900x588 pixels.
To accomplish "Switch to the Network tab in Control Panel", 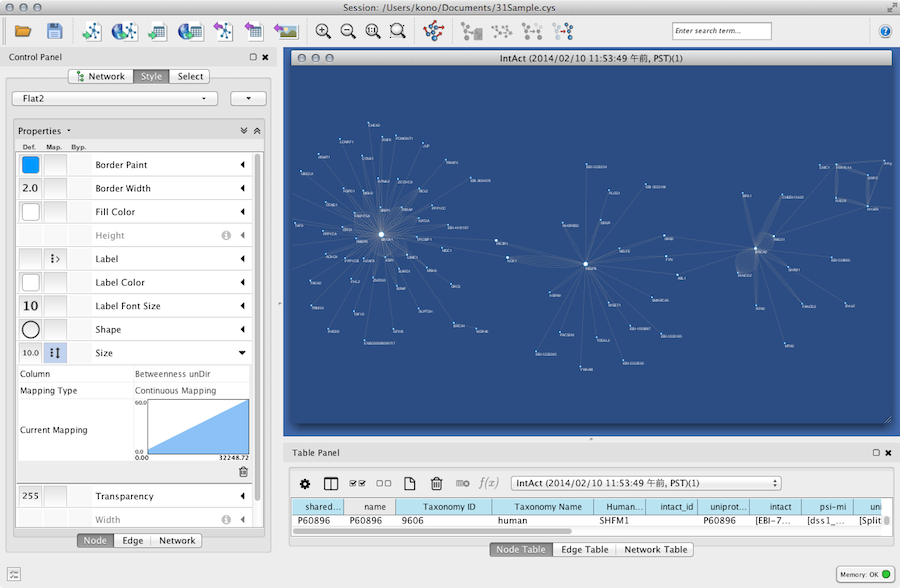I will pos(100,76).
